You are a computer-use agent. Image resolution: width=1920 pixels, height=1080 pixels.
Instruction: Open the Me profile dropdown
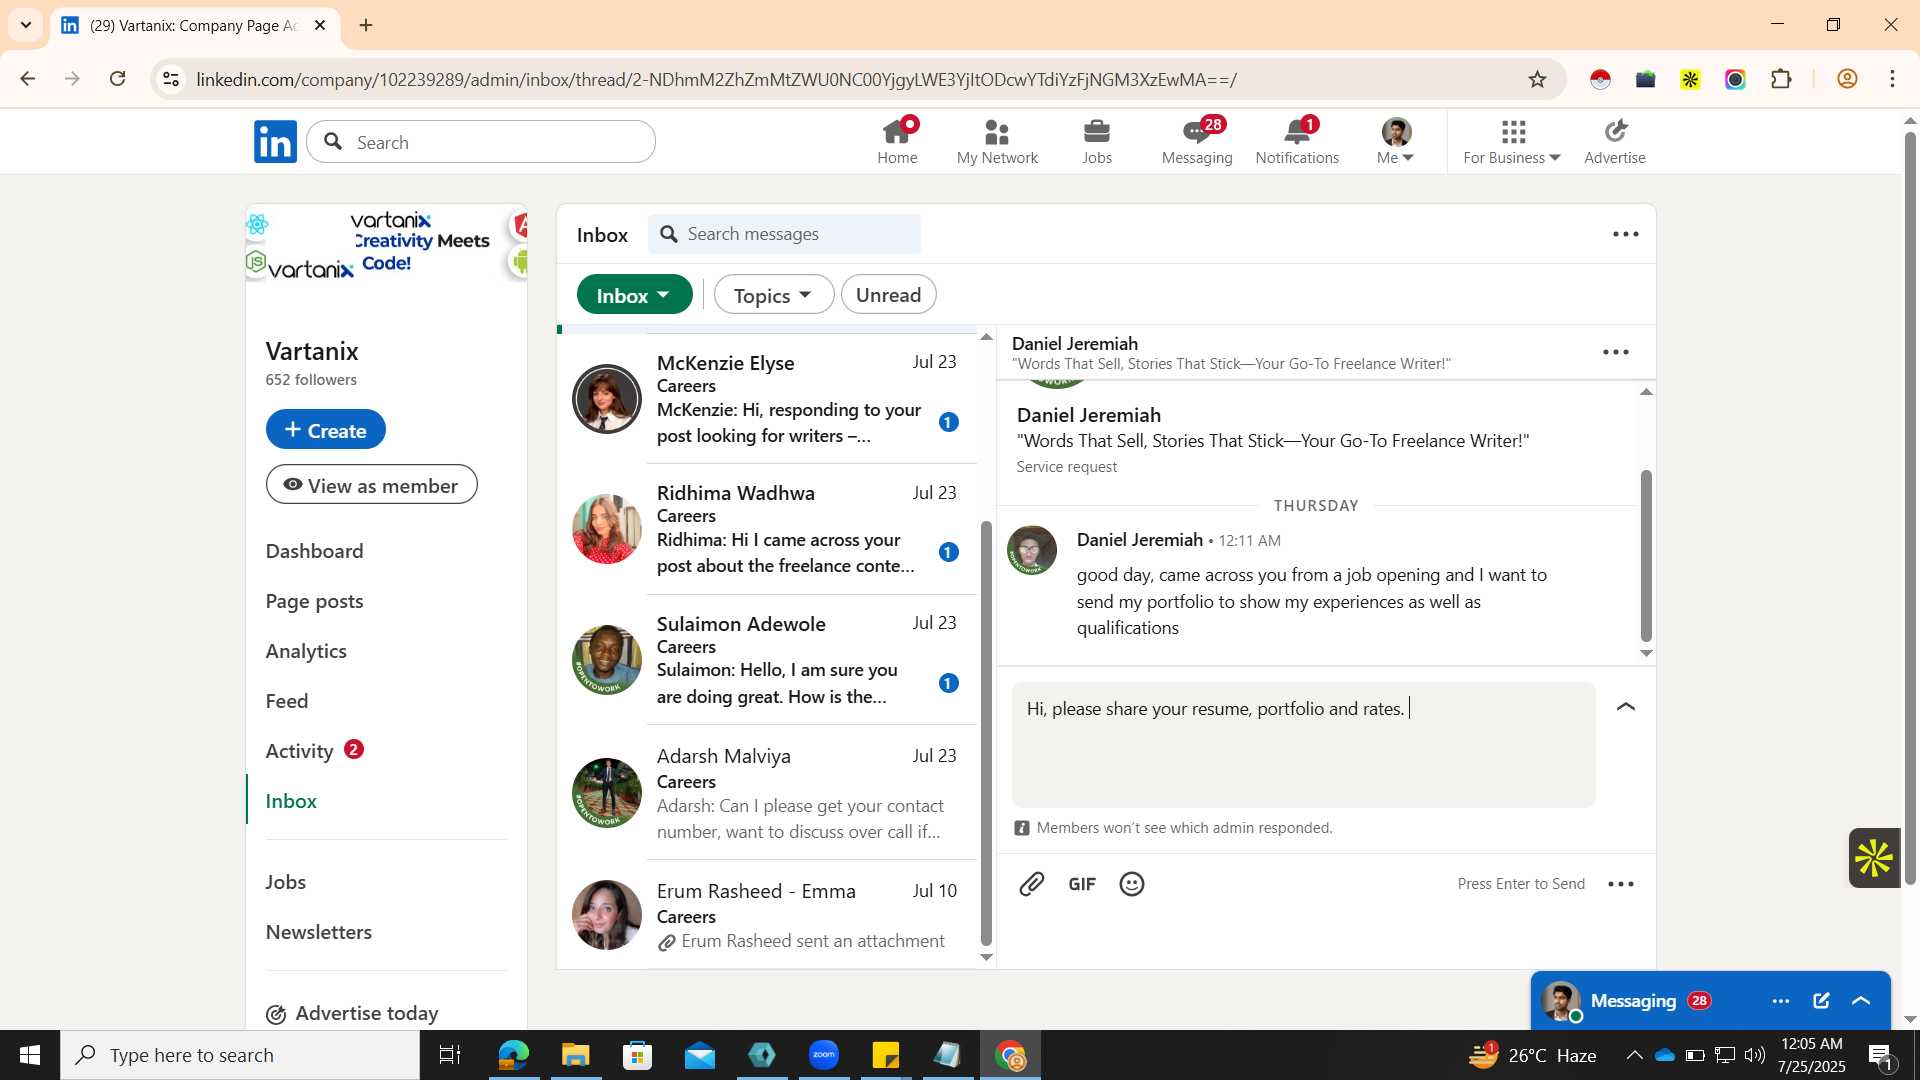click(1395, 141)
